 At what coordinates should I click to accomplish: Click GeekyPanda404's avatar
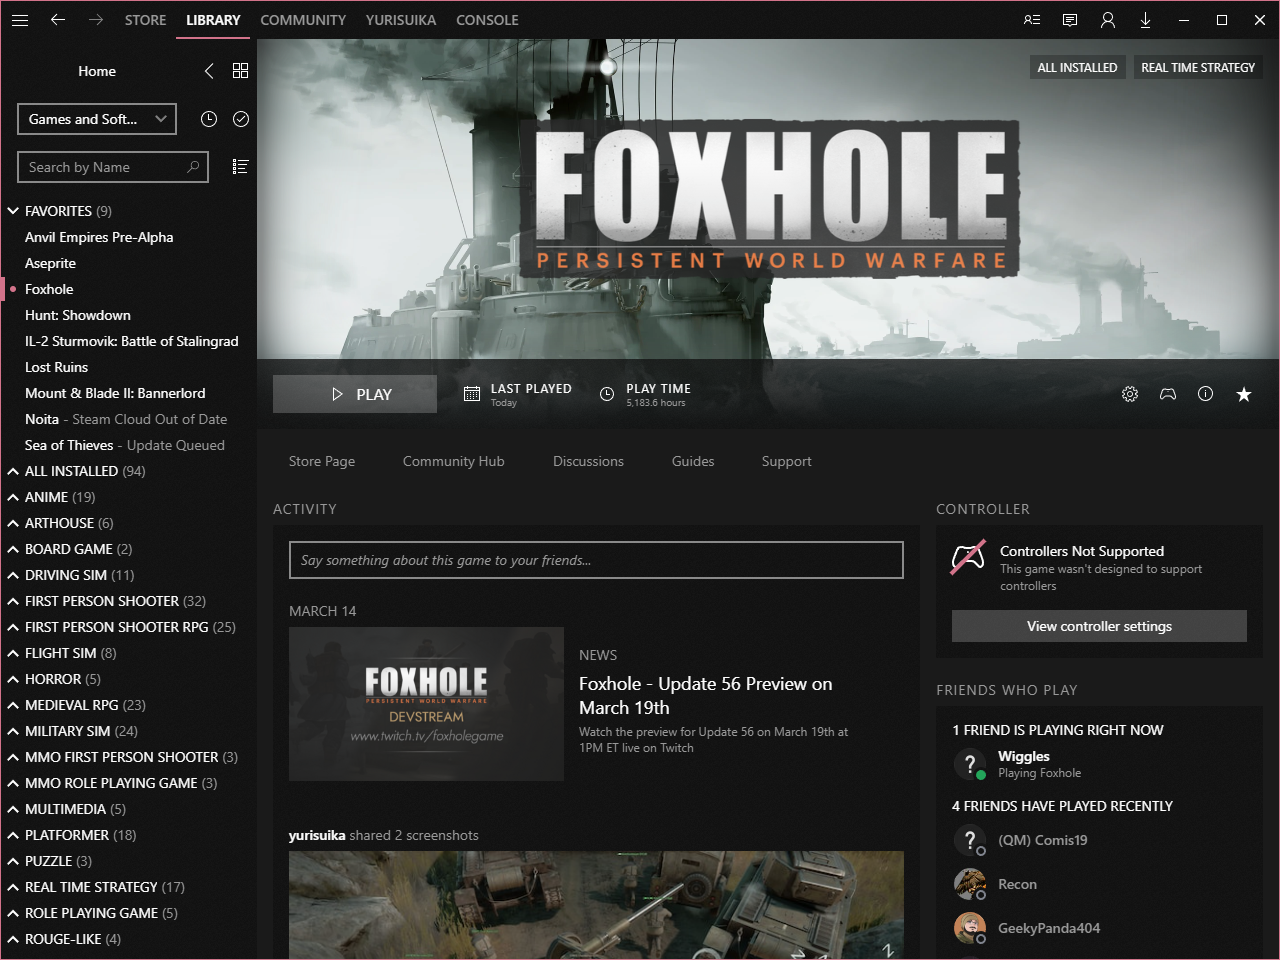tap(970, 928)
